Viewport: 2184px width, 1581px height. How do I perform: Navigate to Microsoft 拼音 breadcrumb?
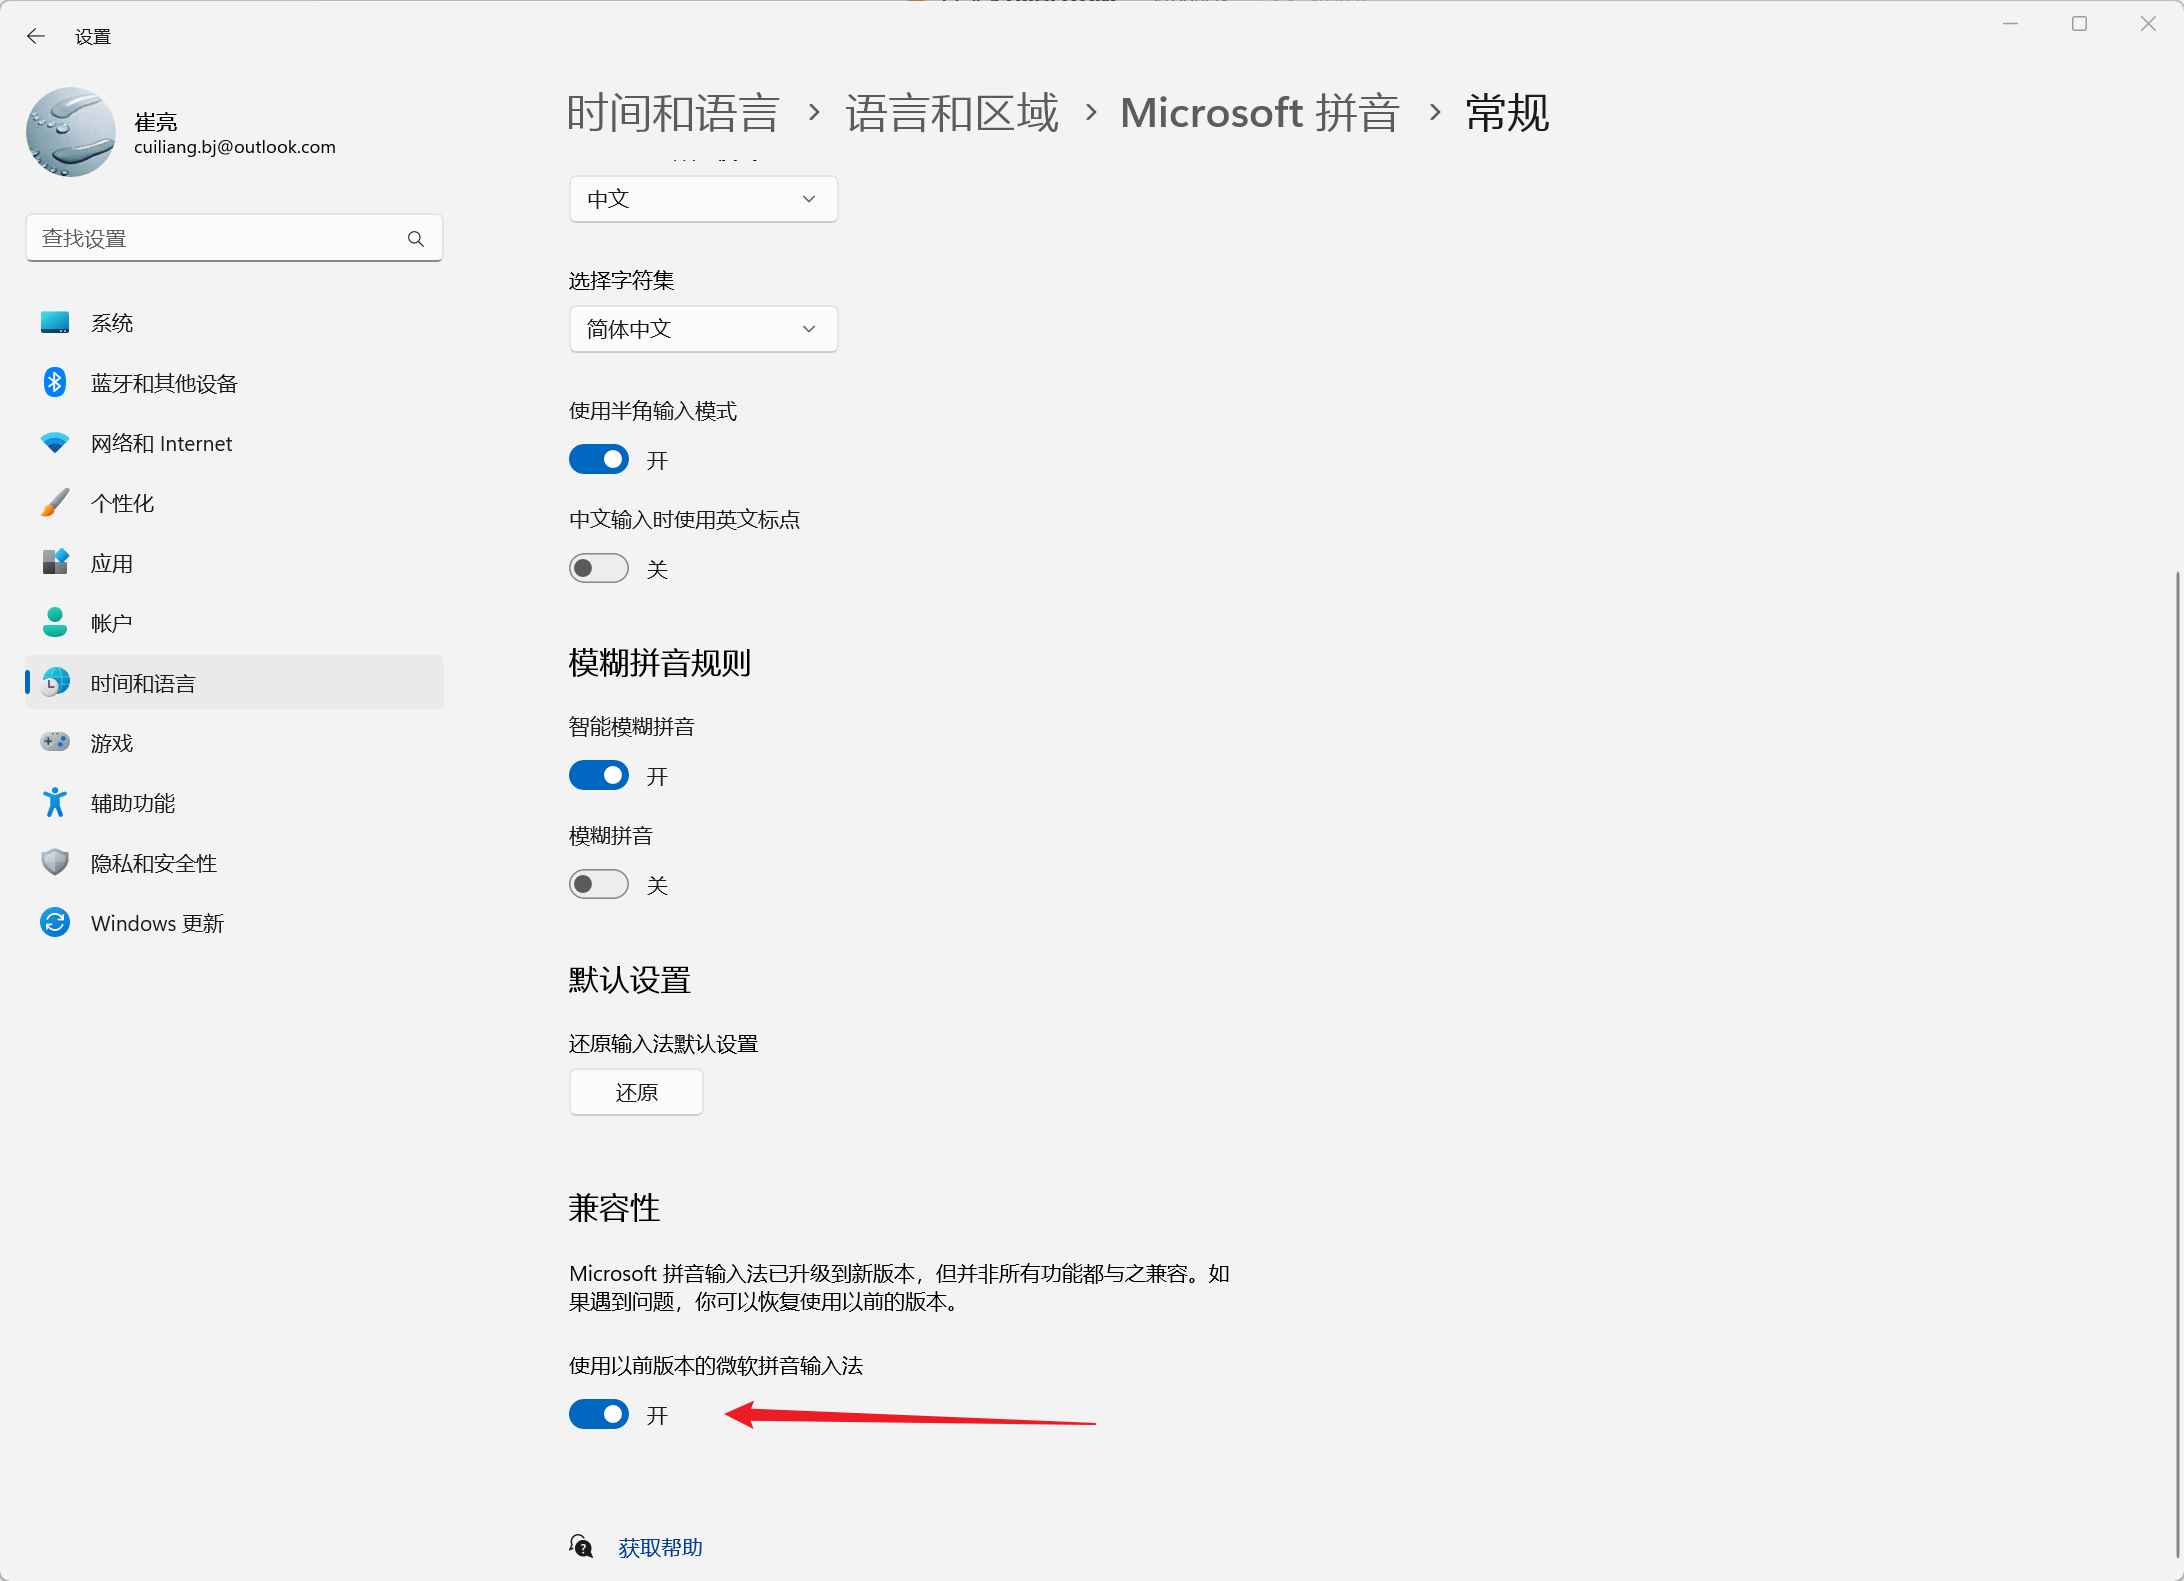(x=1259, y=113)
